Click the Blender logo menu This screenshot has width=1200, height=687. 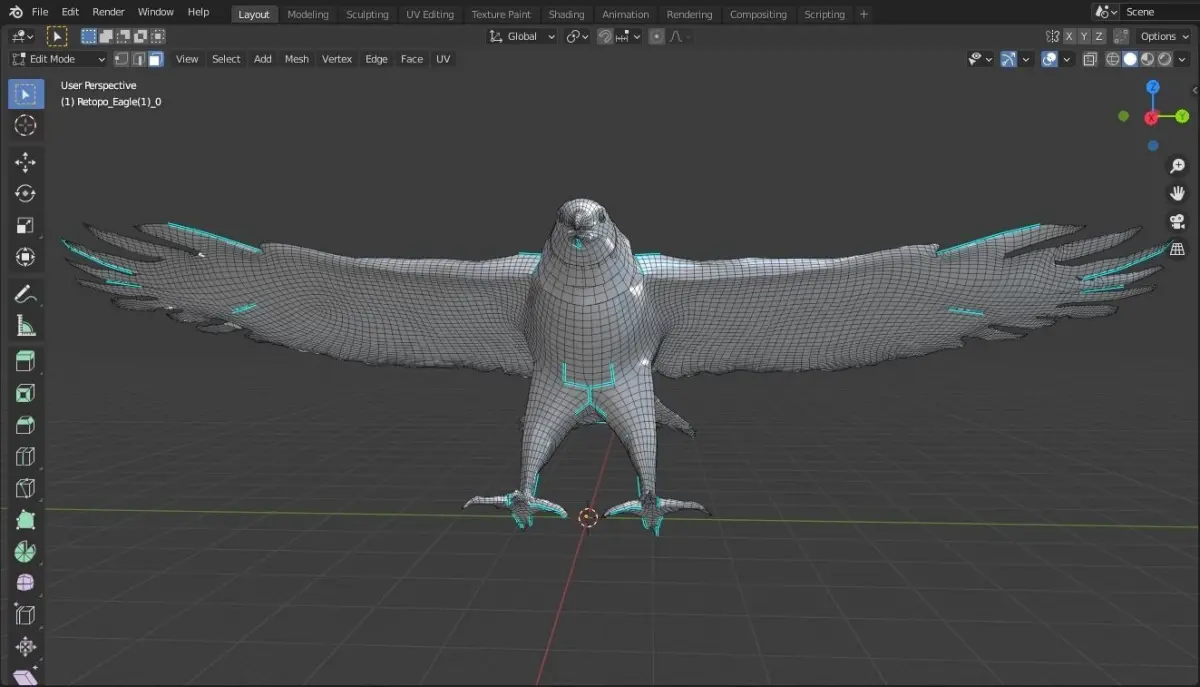16,12
